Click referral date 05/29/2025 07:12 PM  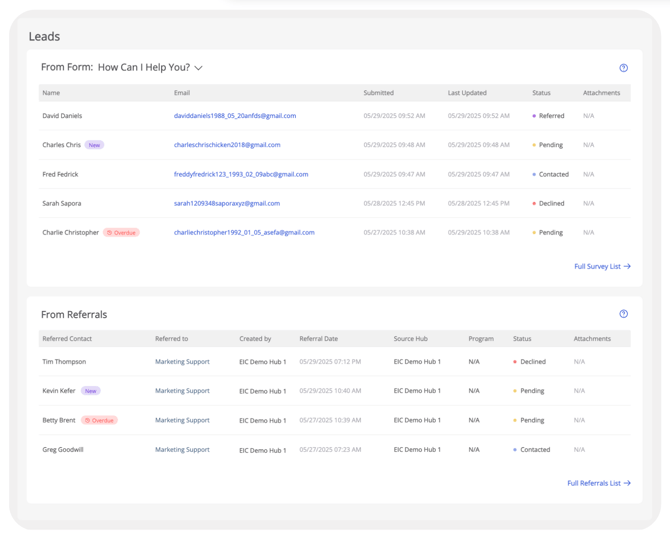point(330,362)
